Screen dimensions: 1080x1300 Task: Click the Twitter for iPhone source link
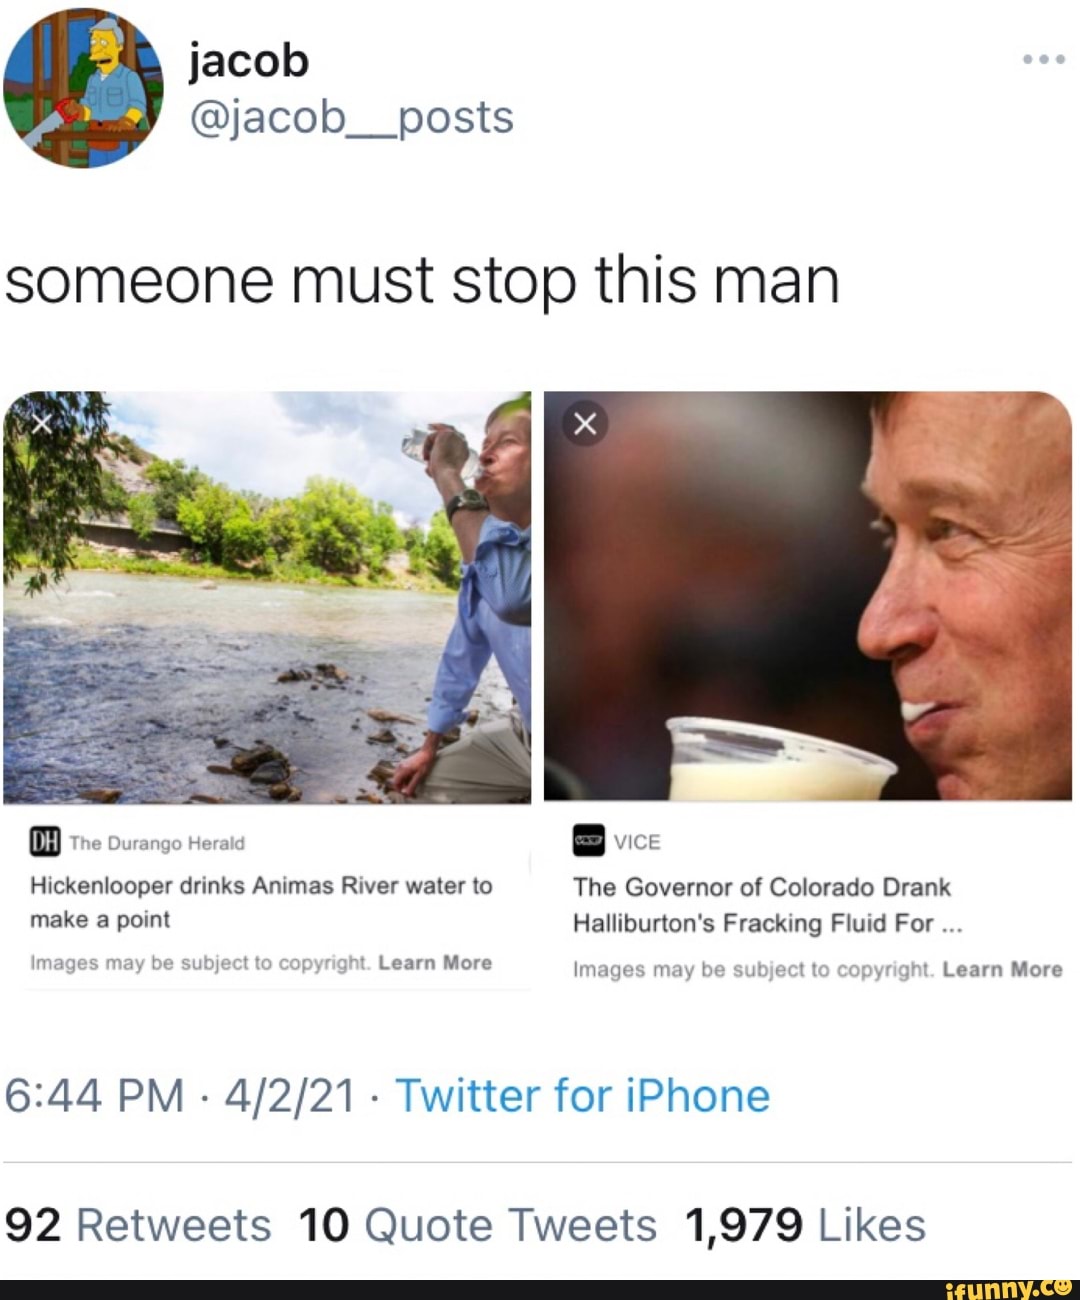click(583, 1096)
